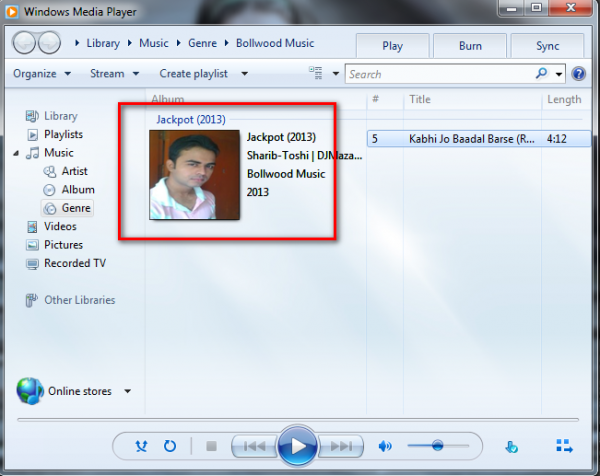
Task: Switch to Now Playing view
Action: click(x=564, y=446)
